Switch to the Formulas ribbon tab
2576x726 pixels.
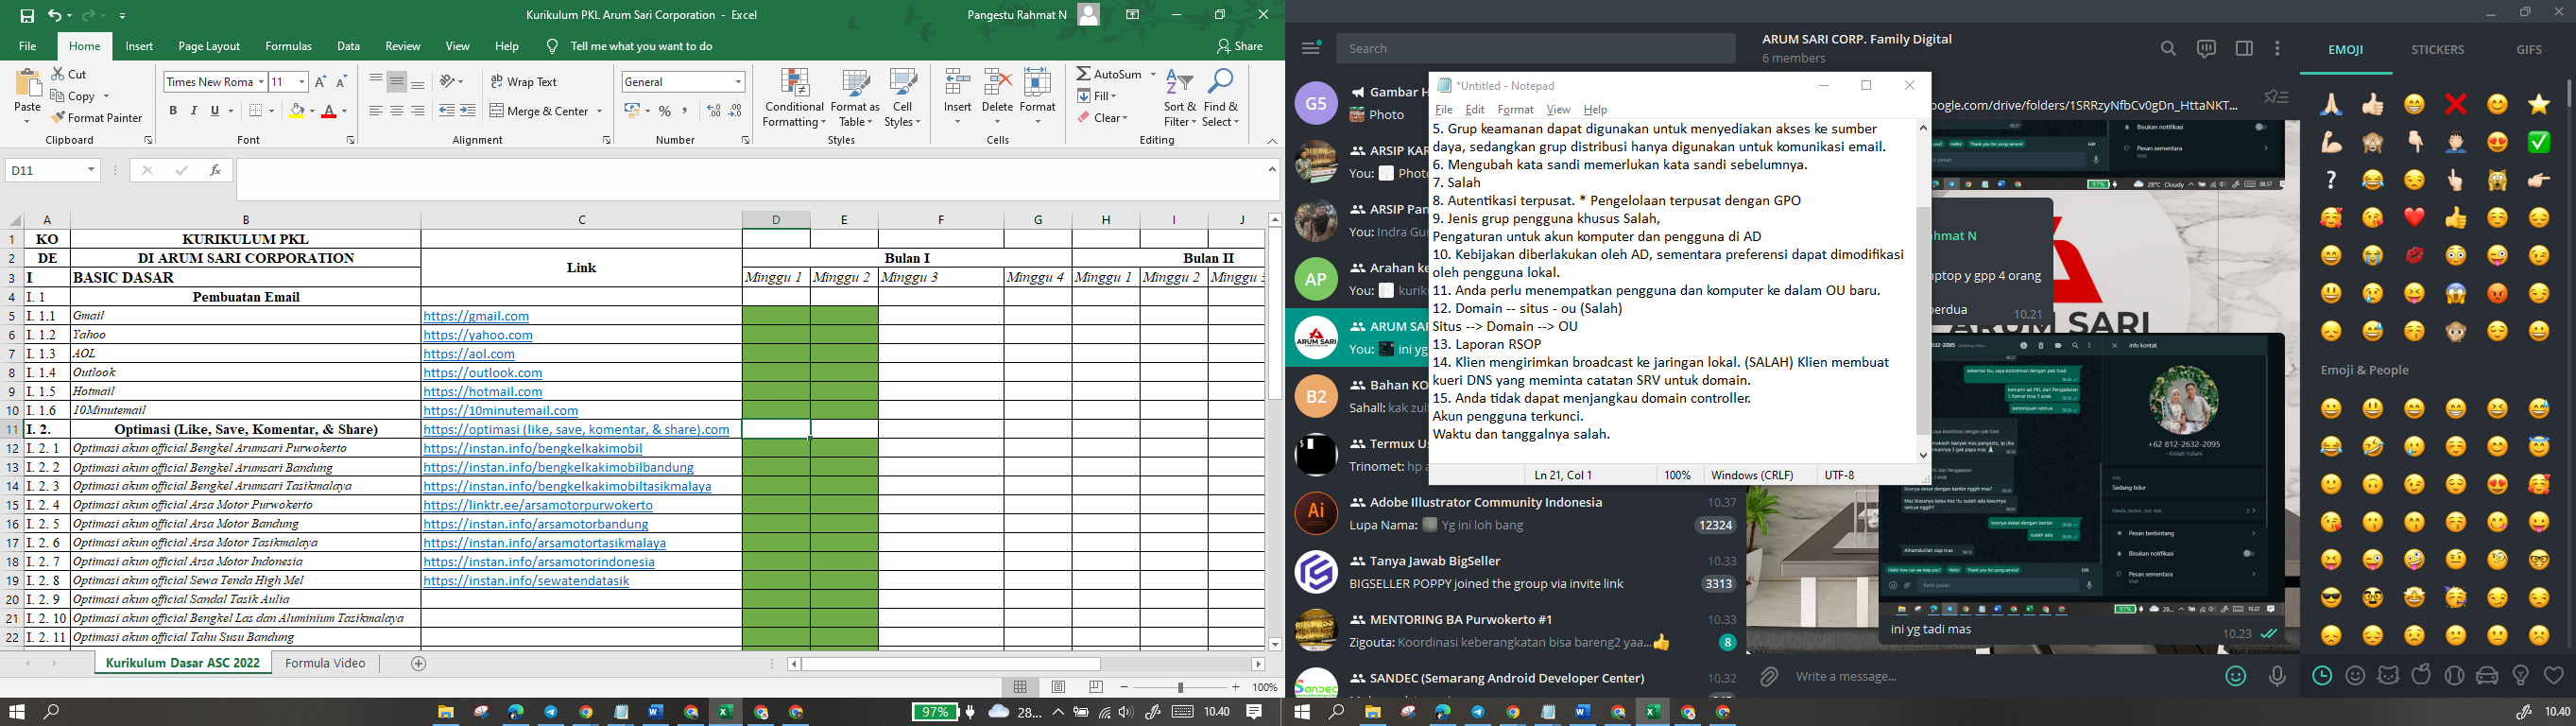288,46
